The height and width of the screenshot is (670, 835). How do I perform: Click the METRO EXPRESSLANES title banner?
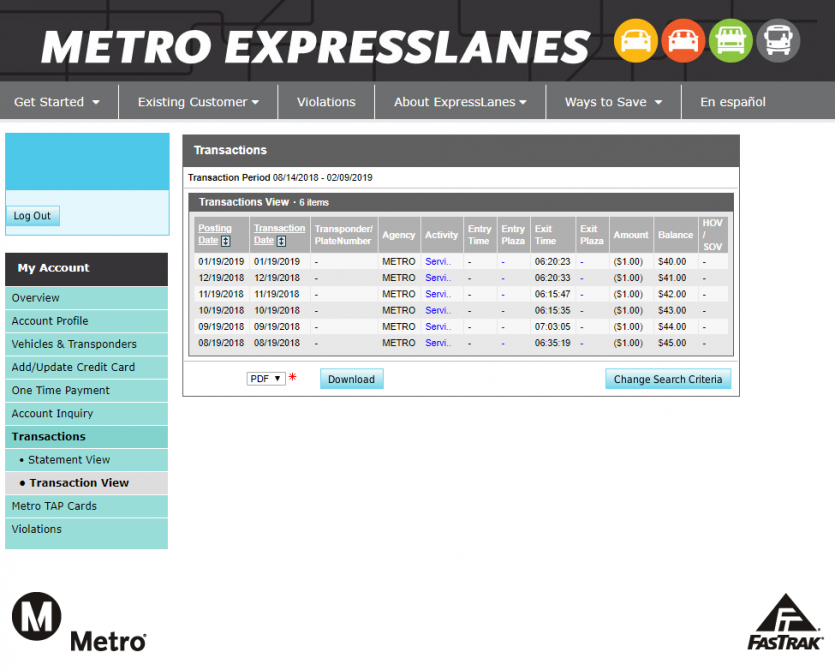[316, 47]
